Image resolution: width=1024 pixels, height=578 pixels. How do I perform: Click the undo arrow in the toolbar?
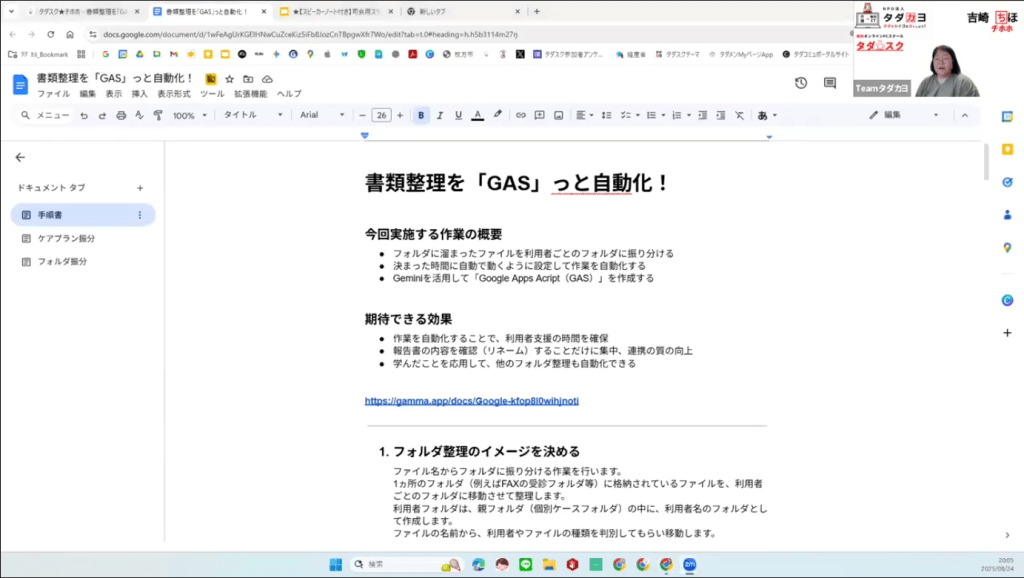84,116
